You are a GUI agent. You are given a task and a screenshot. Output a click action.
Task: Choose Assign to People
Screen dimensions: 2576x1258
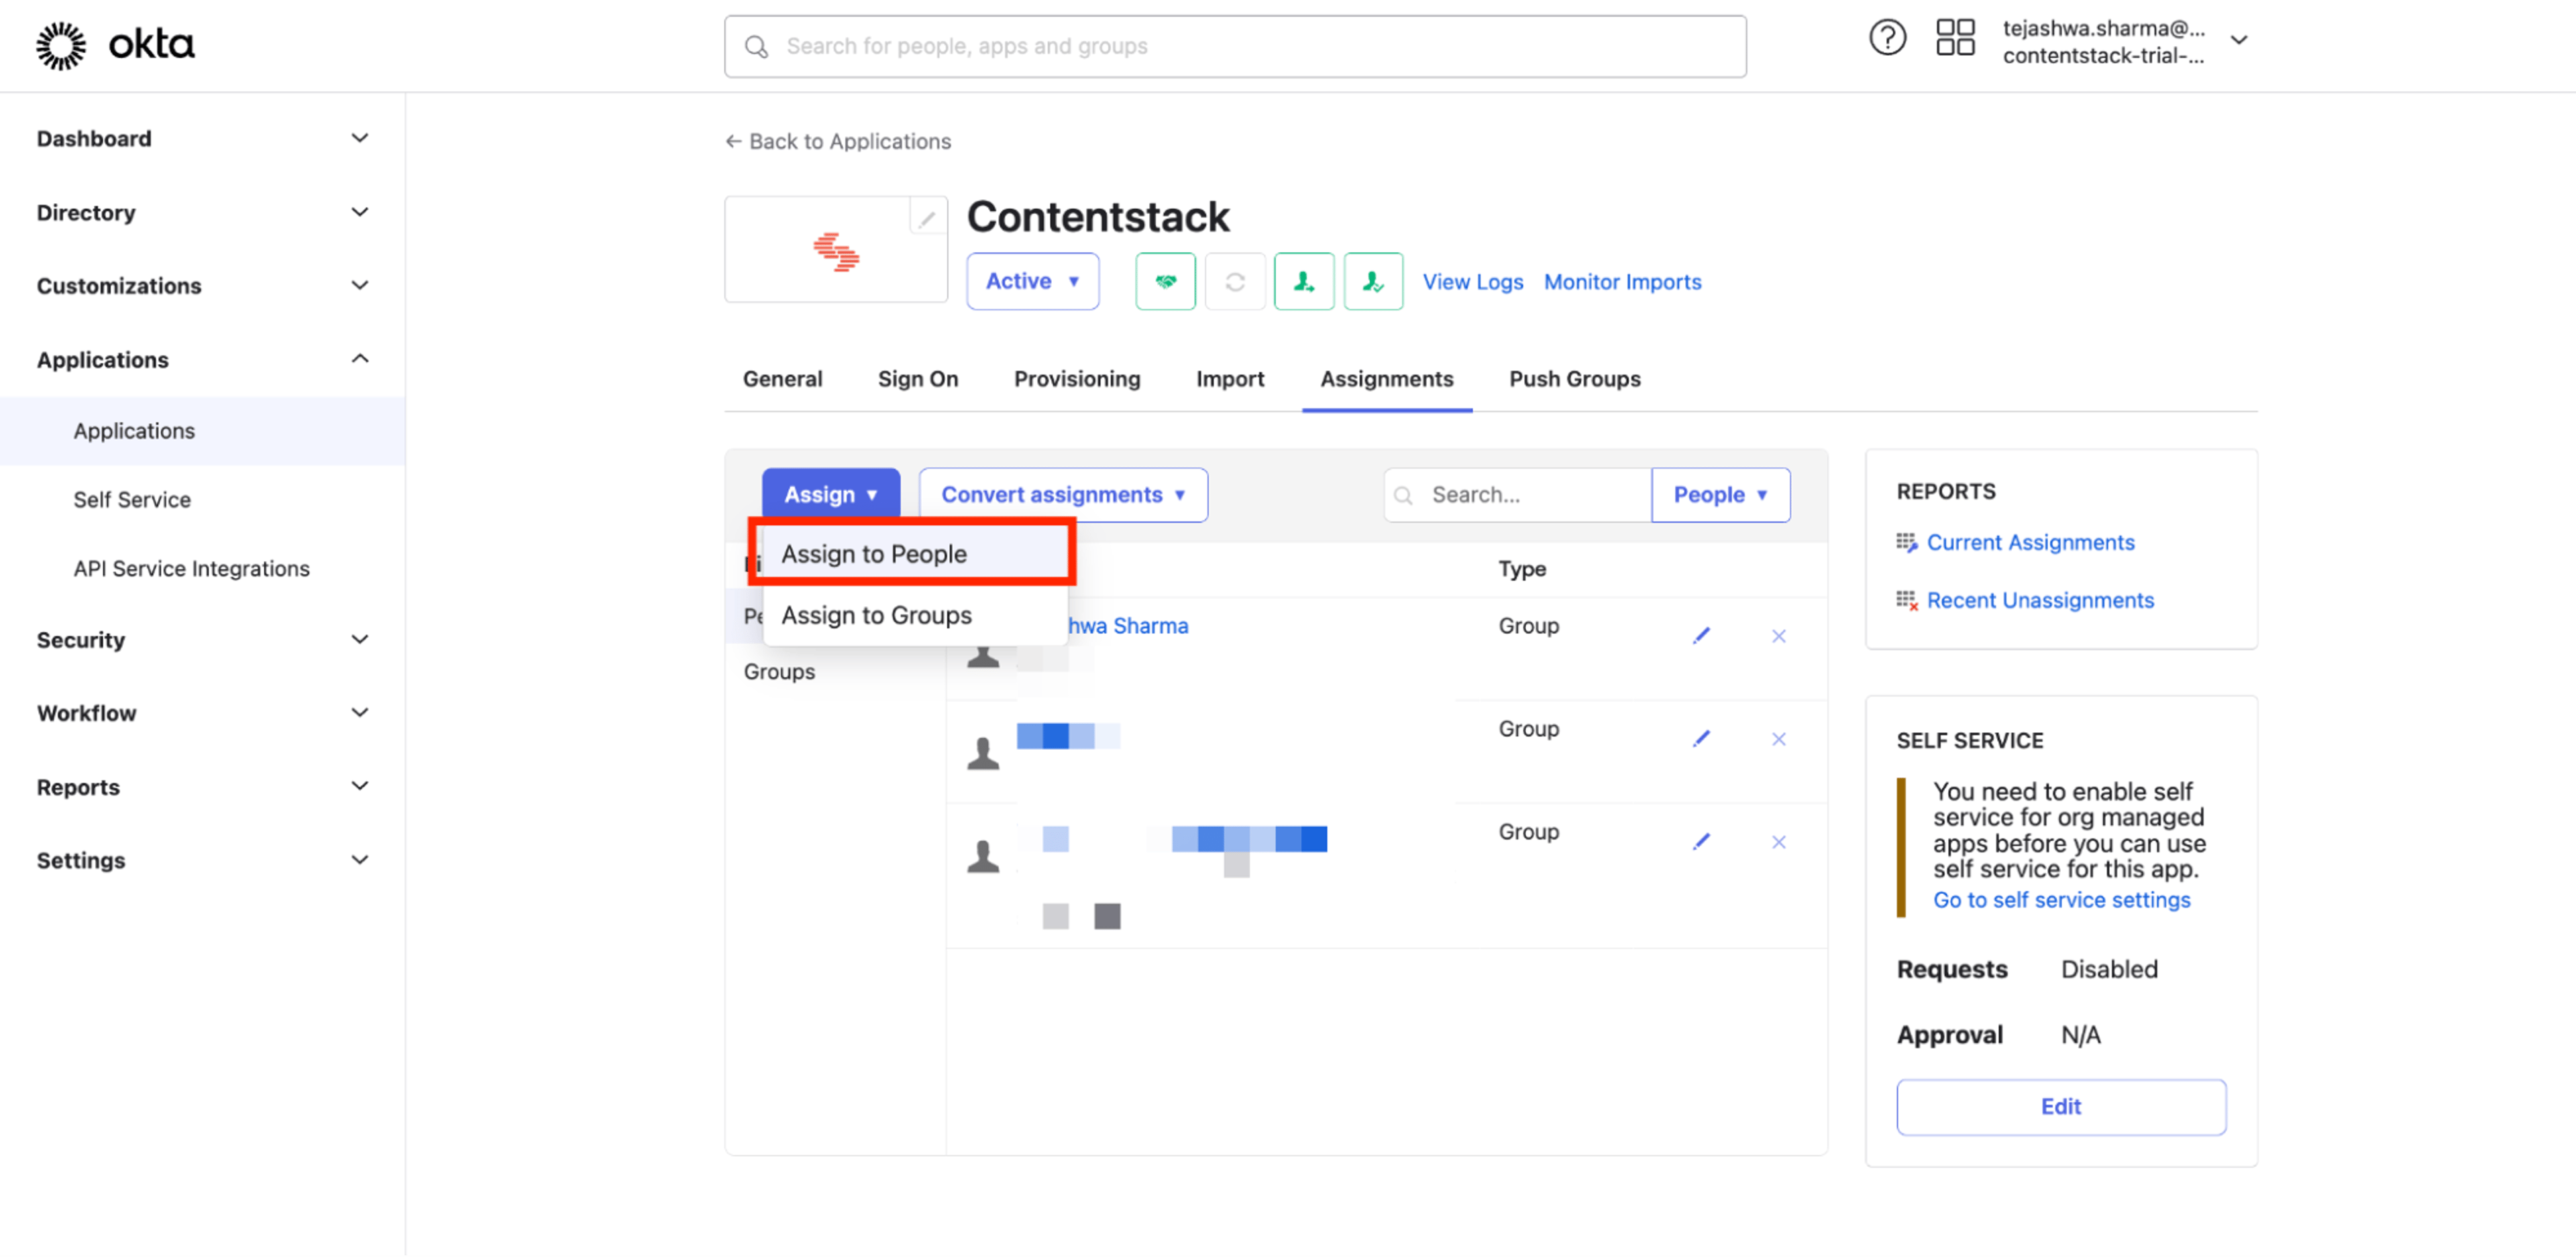point(915,554)
